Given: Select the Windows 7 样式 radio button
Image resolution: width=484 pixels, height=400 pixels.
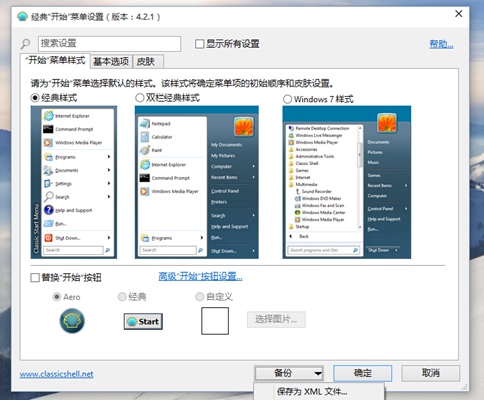Looking at the screenshot, I should [x=287, y=99].
